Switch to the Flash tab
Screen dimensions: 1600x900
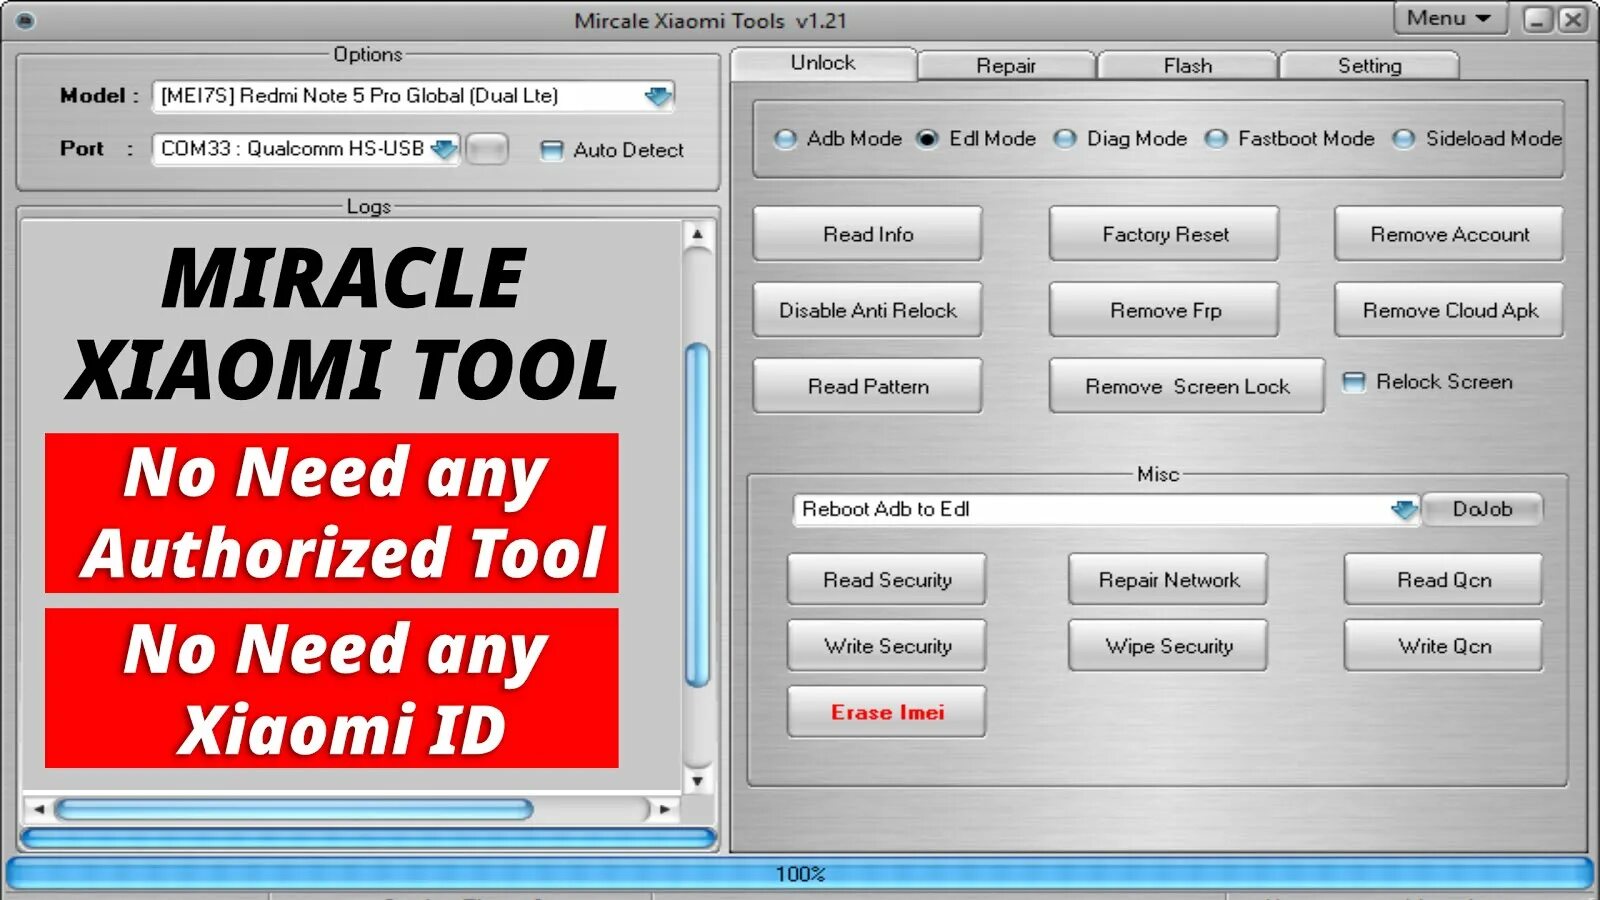(1187, 66)
